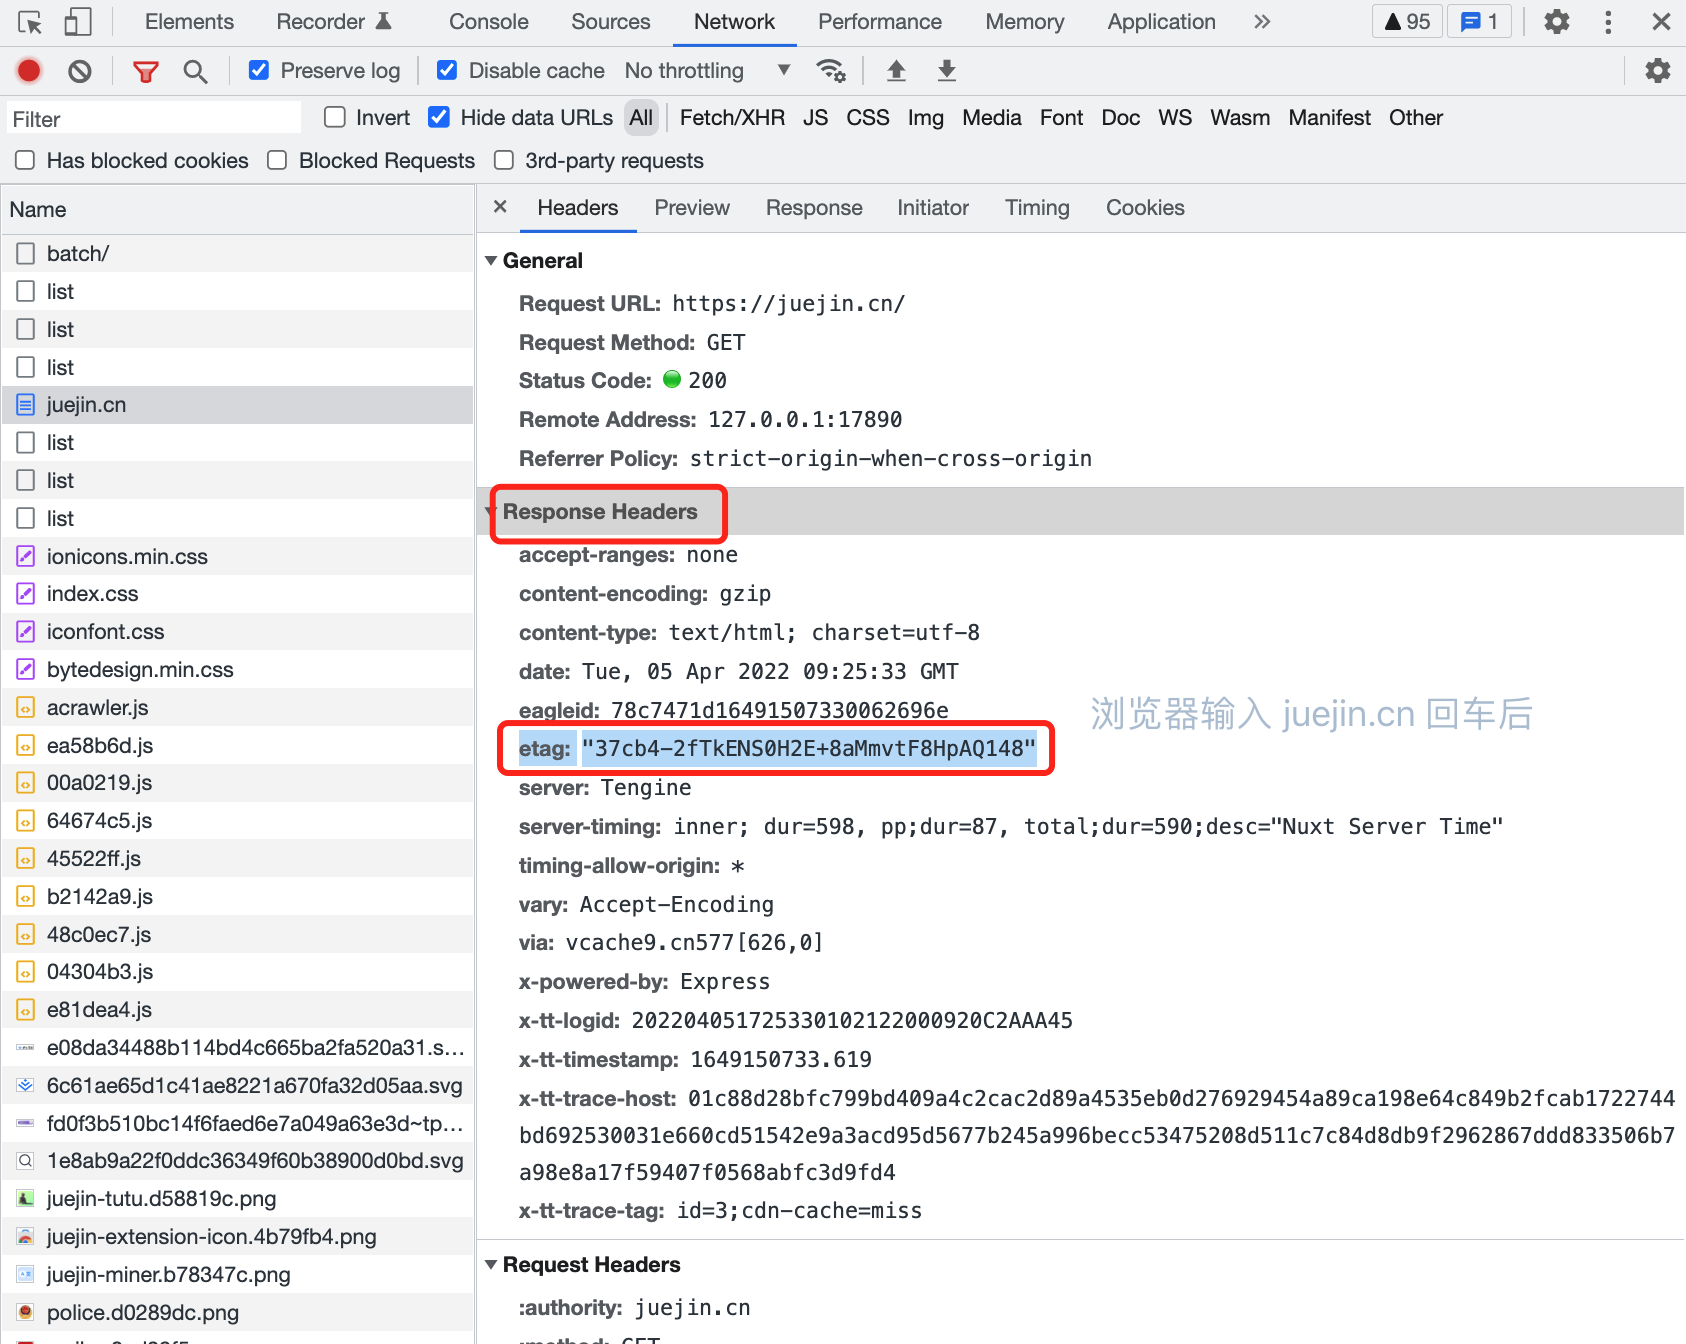Open network conditions wifi icon
This screenshot has width=1686, height=1344.
tap(831, 70)
